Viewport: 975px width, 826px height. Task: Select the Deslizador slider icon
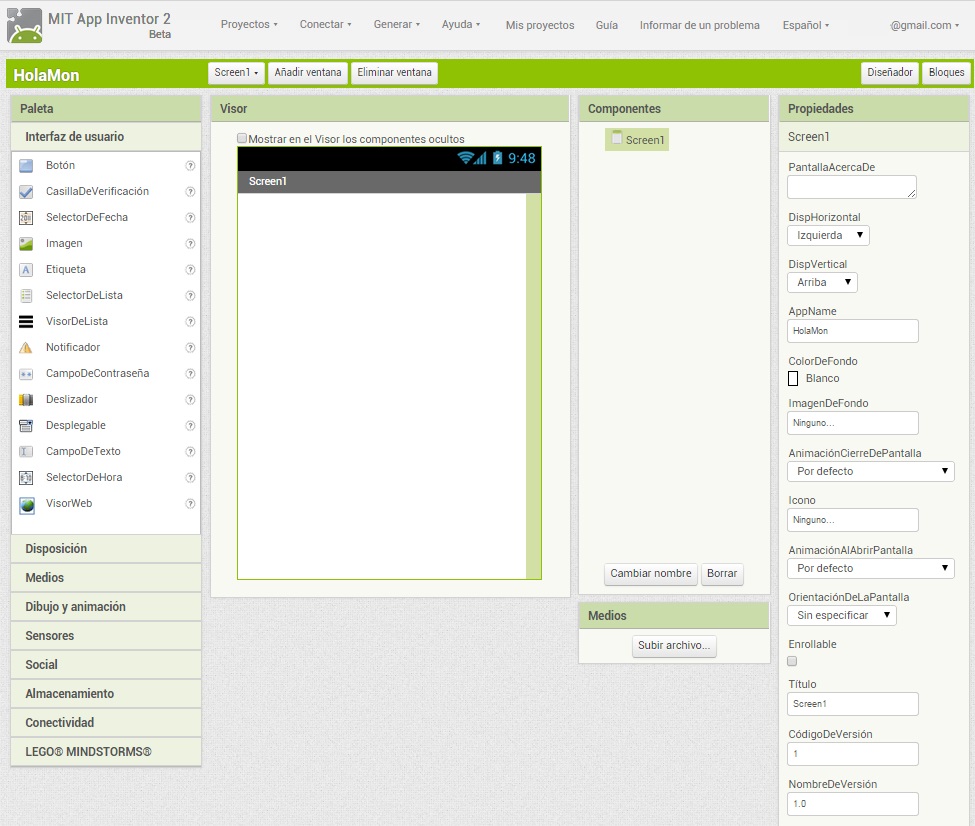[x=26, y=400]
